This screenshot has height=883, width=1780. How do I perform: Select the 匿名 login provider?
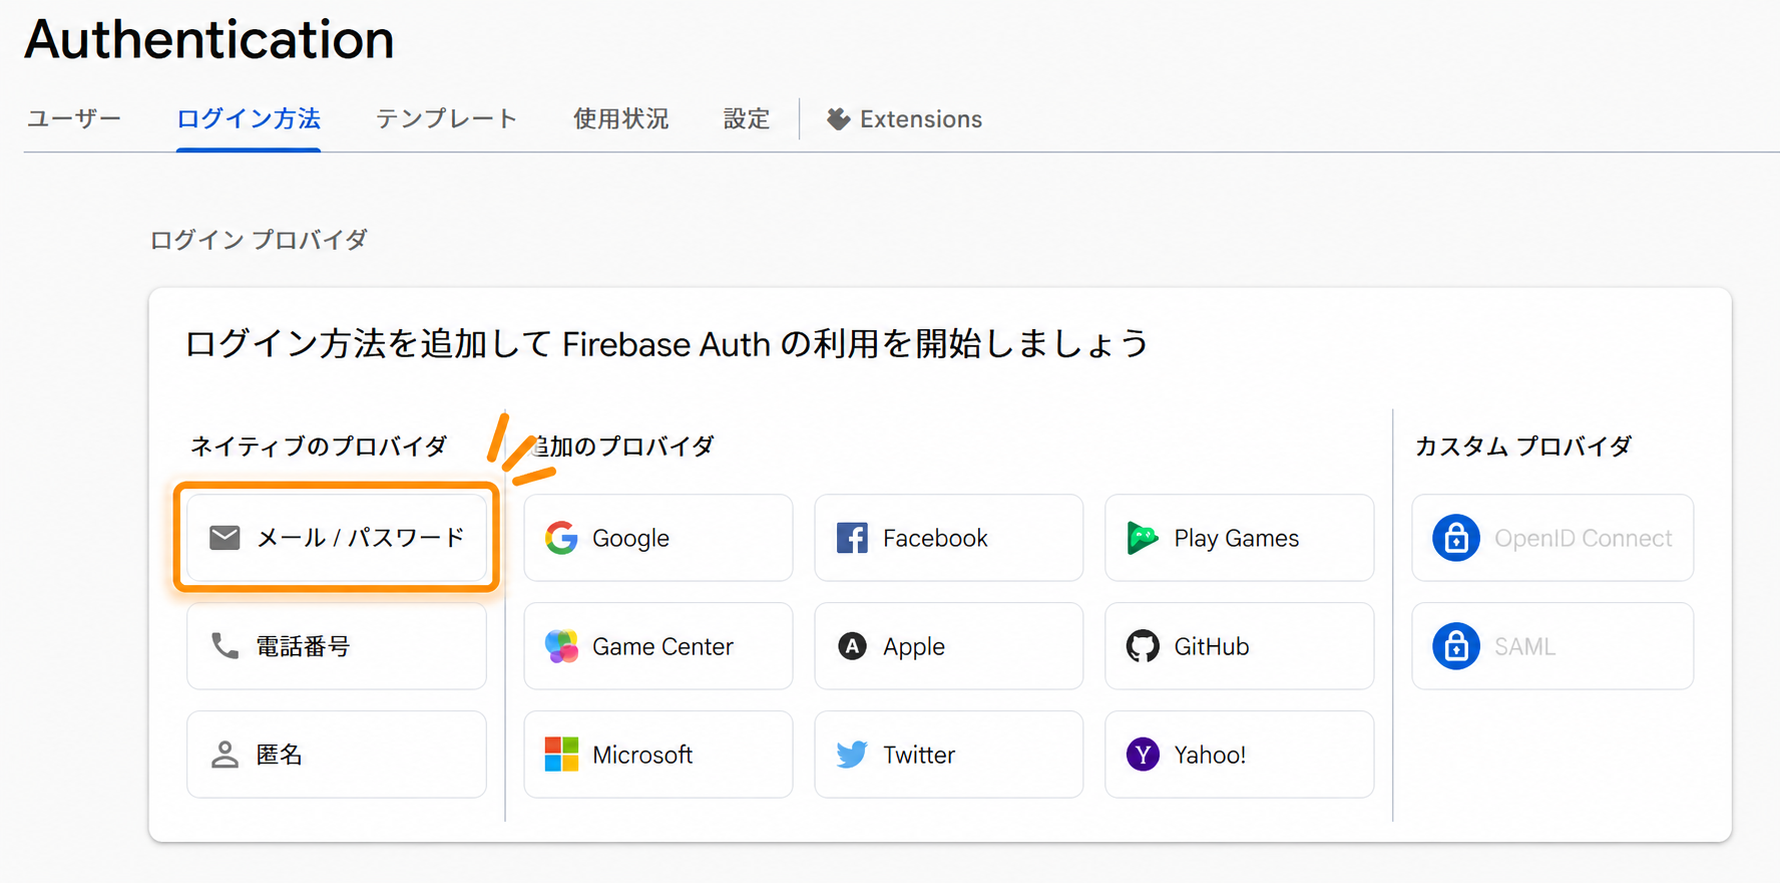coord(336,754)
